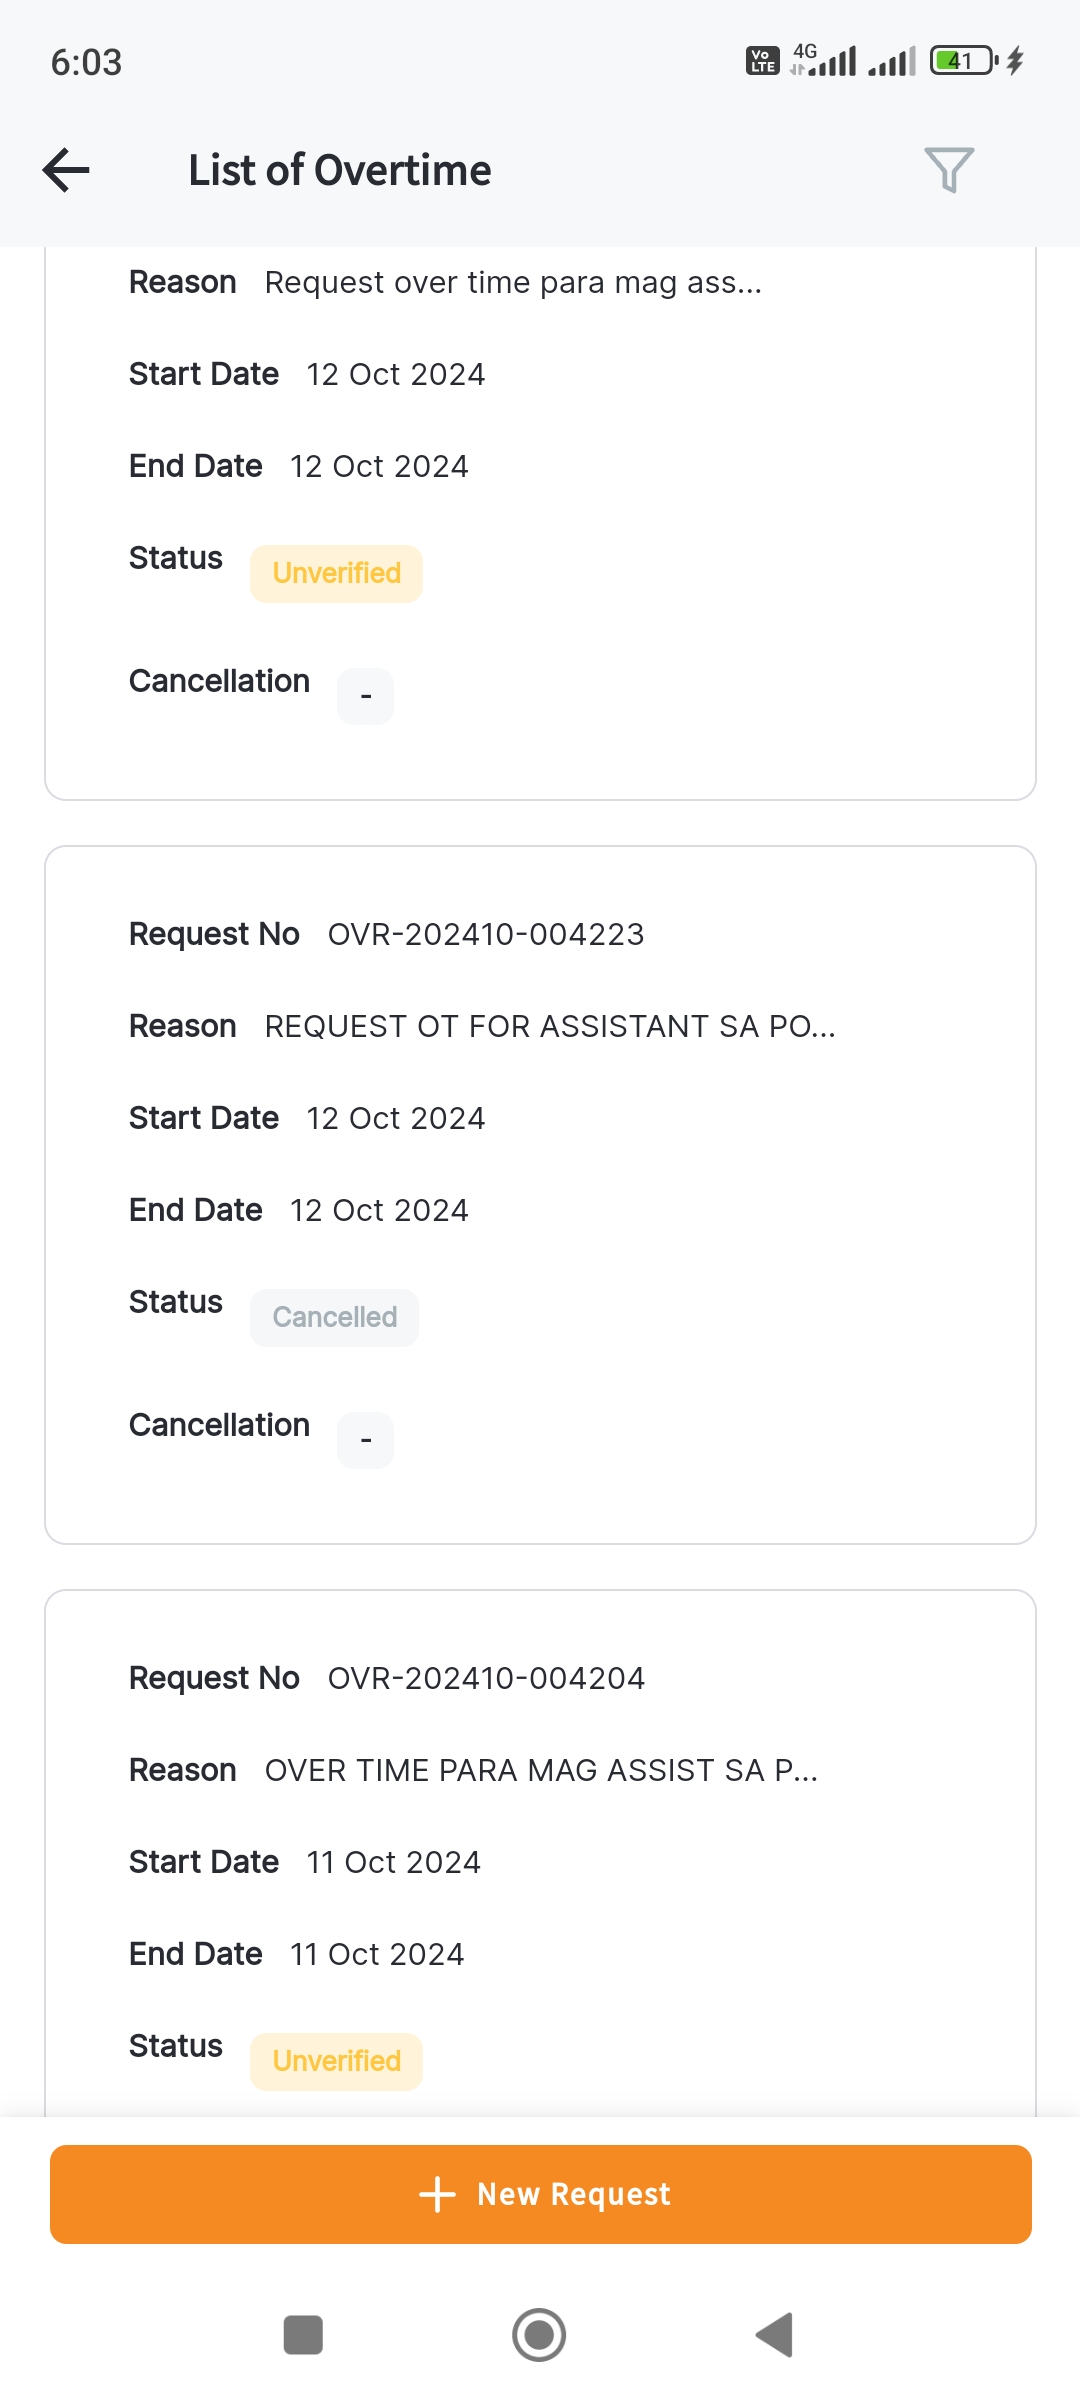Tap the plus icon on New Request

point(437,2194)
